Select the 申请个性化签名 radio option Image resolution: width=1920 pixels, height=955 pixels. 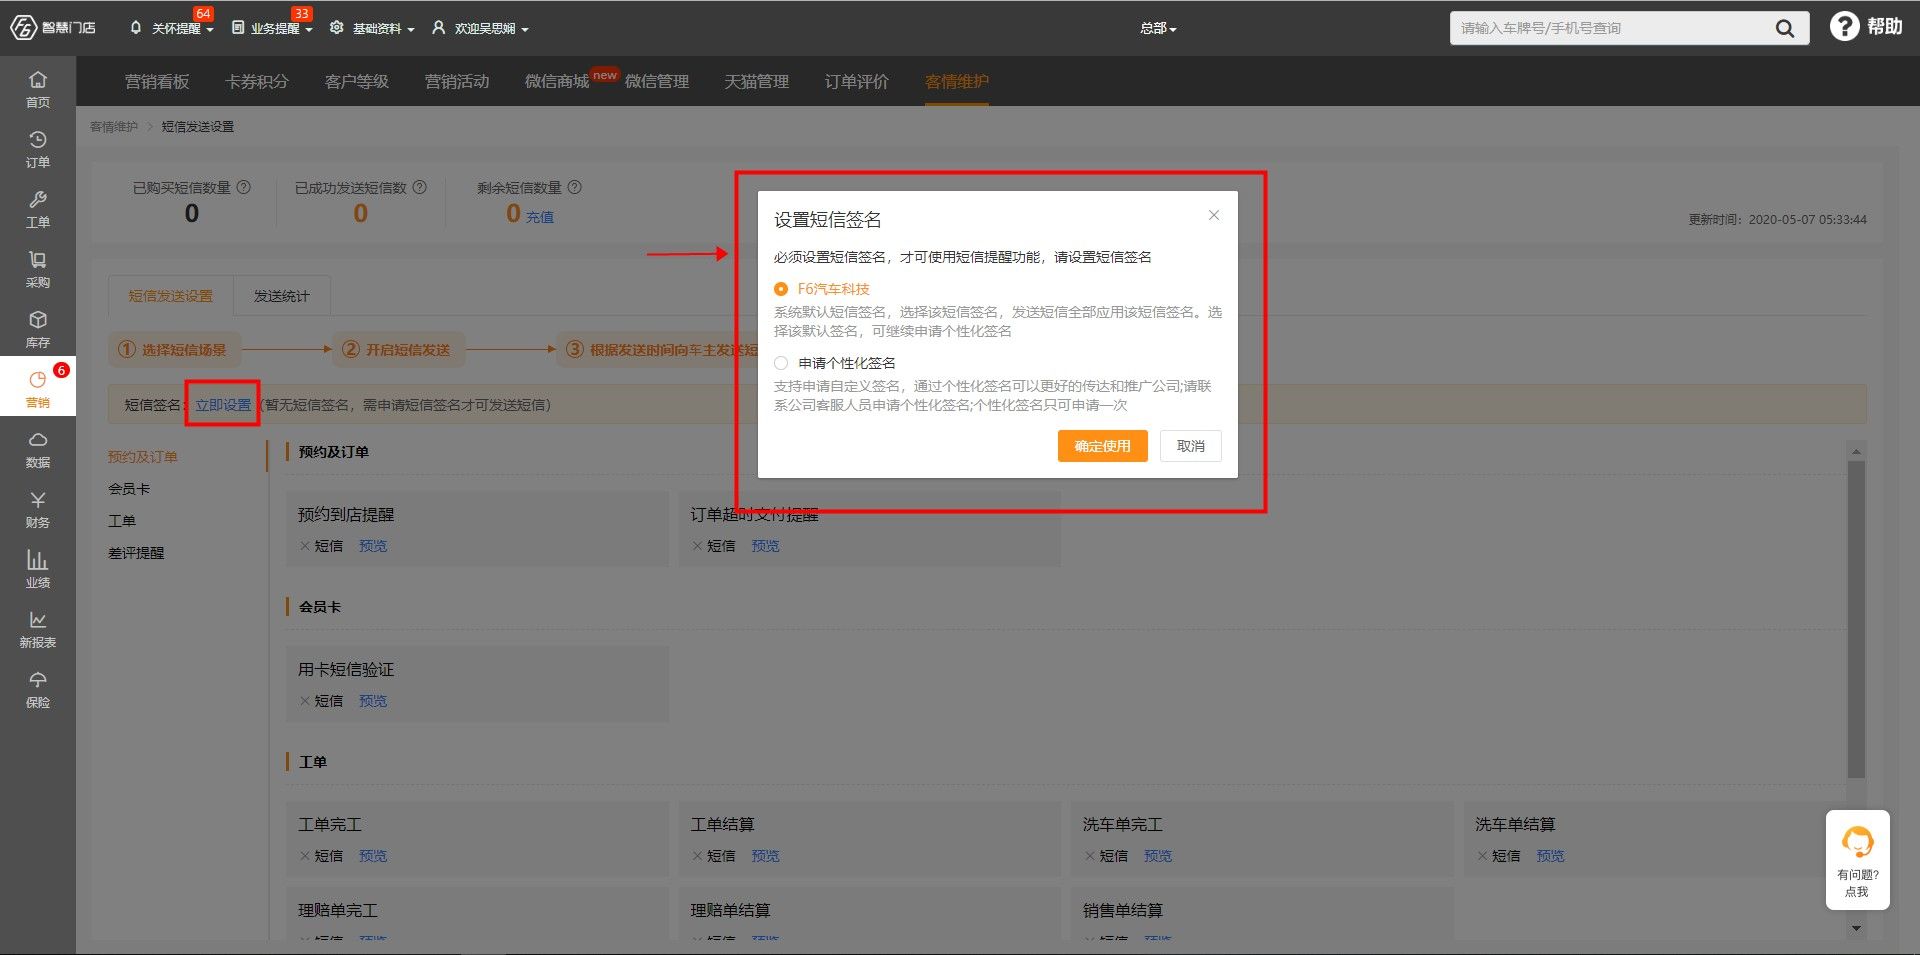click(781, 363)
